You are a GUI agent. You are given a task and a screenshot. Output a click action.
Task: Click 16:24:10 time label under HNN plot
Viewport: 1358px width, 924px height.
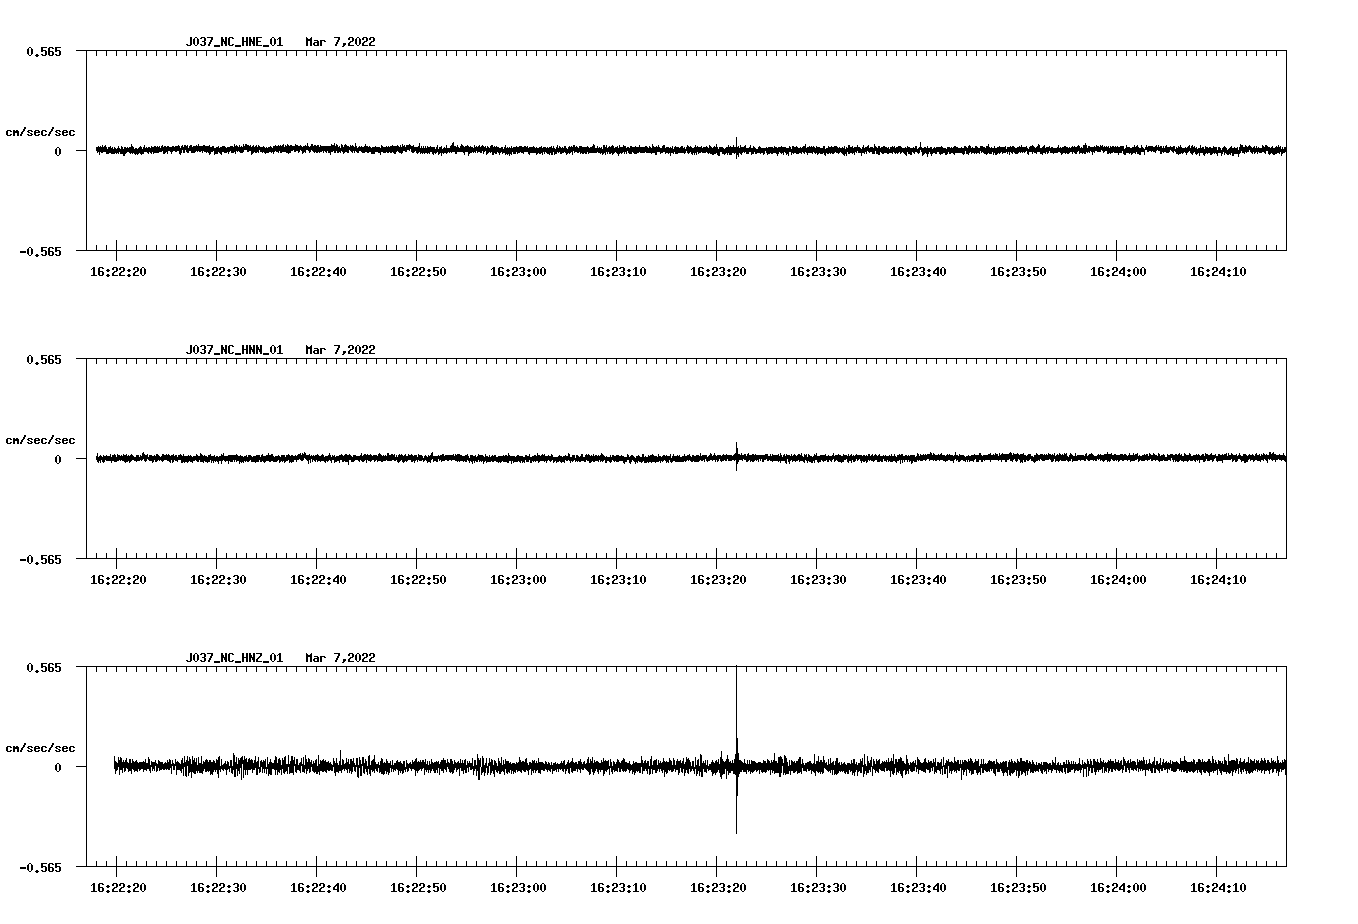(1217, 579)
